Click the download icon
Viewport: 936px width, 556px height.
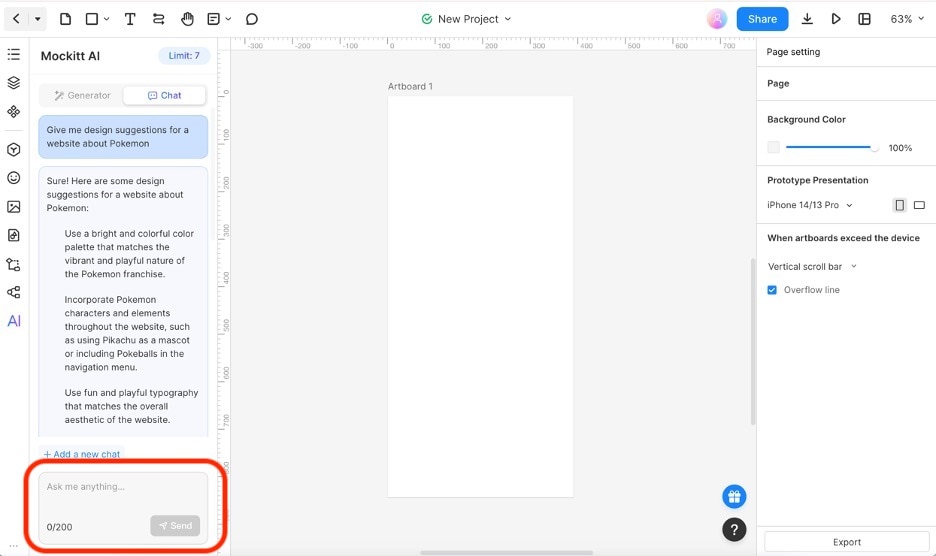click(x=807, y=19)
